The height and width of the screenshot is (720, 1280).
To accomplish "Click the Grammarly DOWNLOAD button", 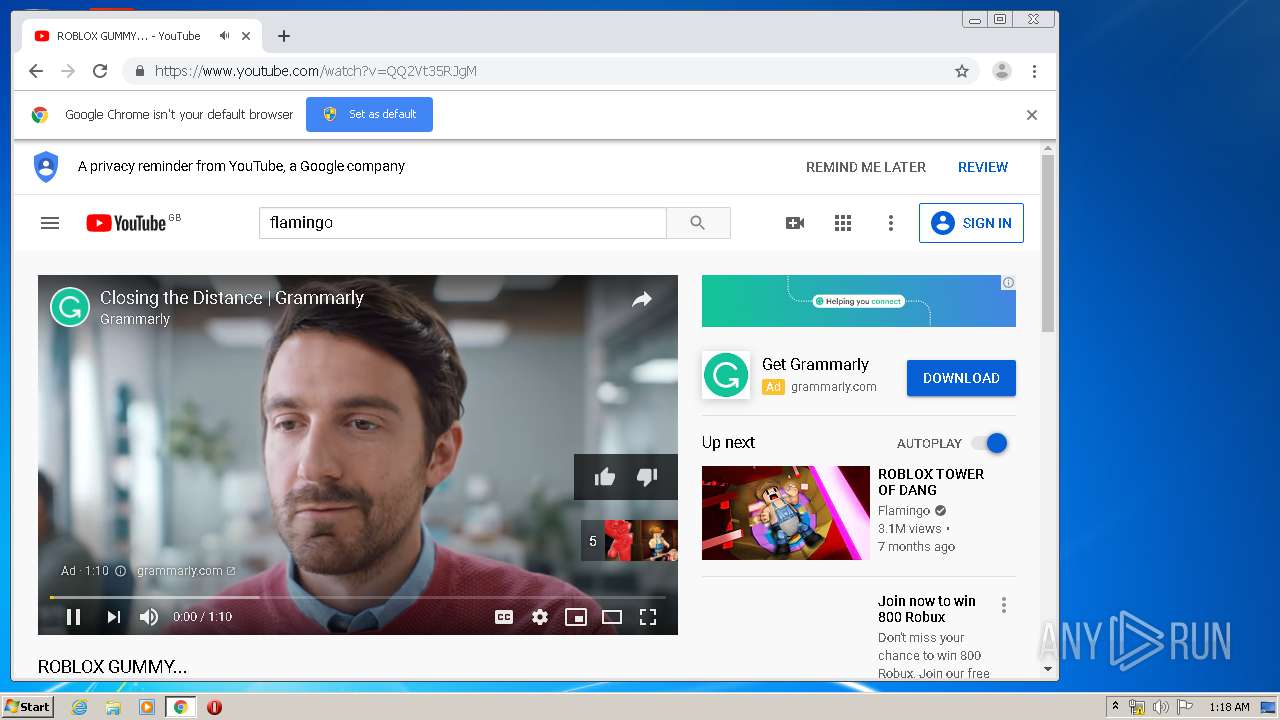I will [961, 378].
